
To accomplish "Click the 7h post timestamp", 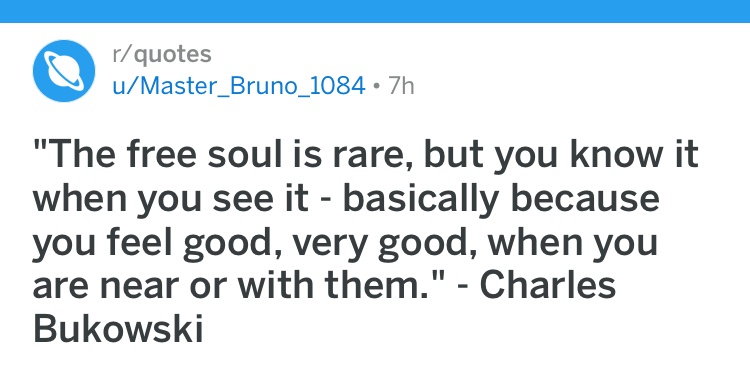I will click(401, 87).
